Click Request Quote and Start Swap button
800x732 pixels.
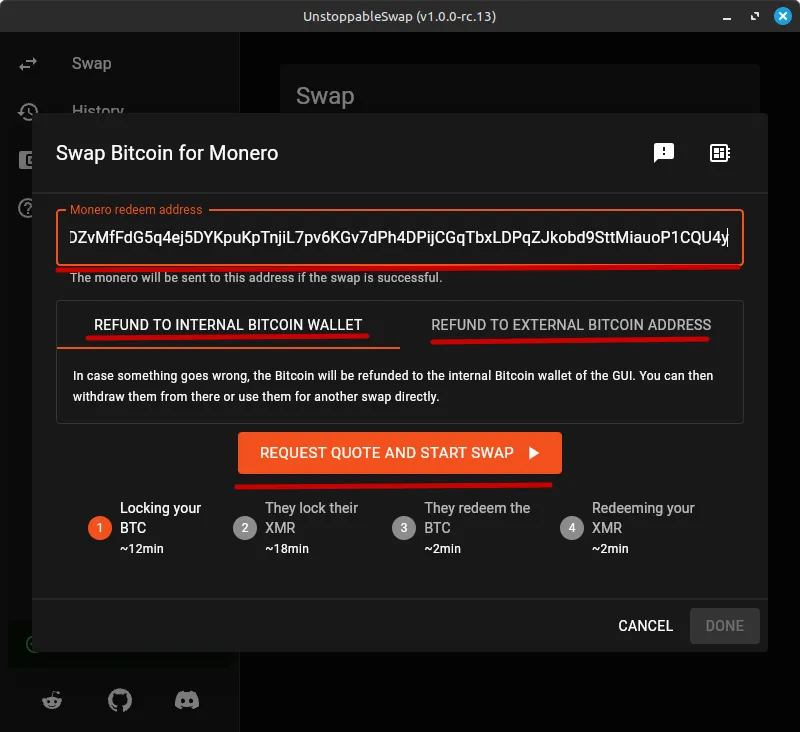[x=399, y=453]
